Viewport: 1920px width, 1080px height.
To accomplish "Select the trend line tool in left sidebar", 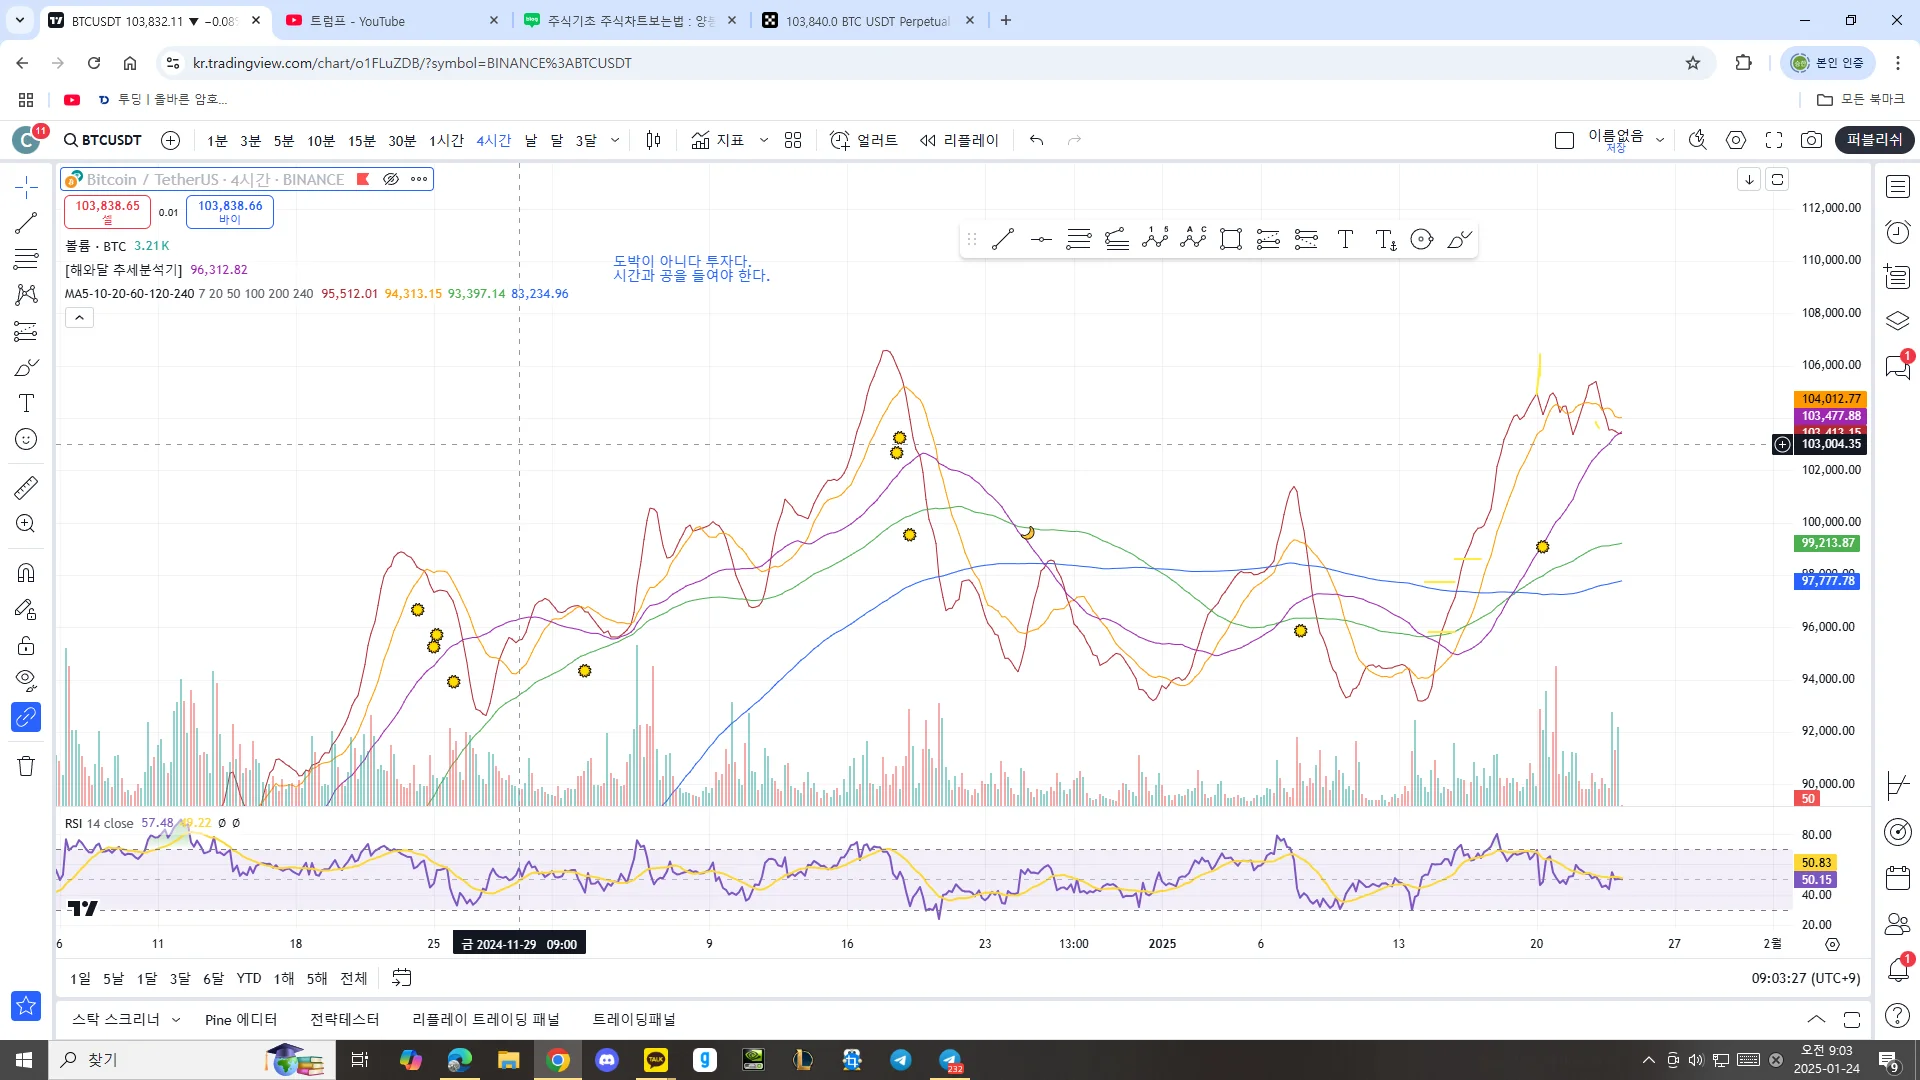I will pyautogui.click(x=26, y=223).
